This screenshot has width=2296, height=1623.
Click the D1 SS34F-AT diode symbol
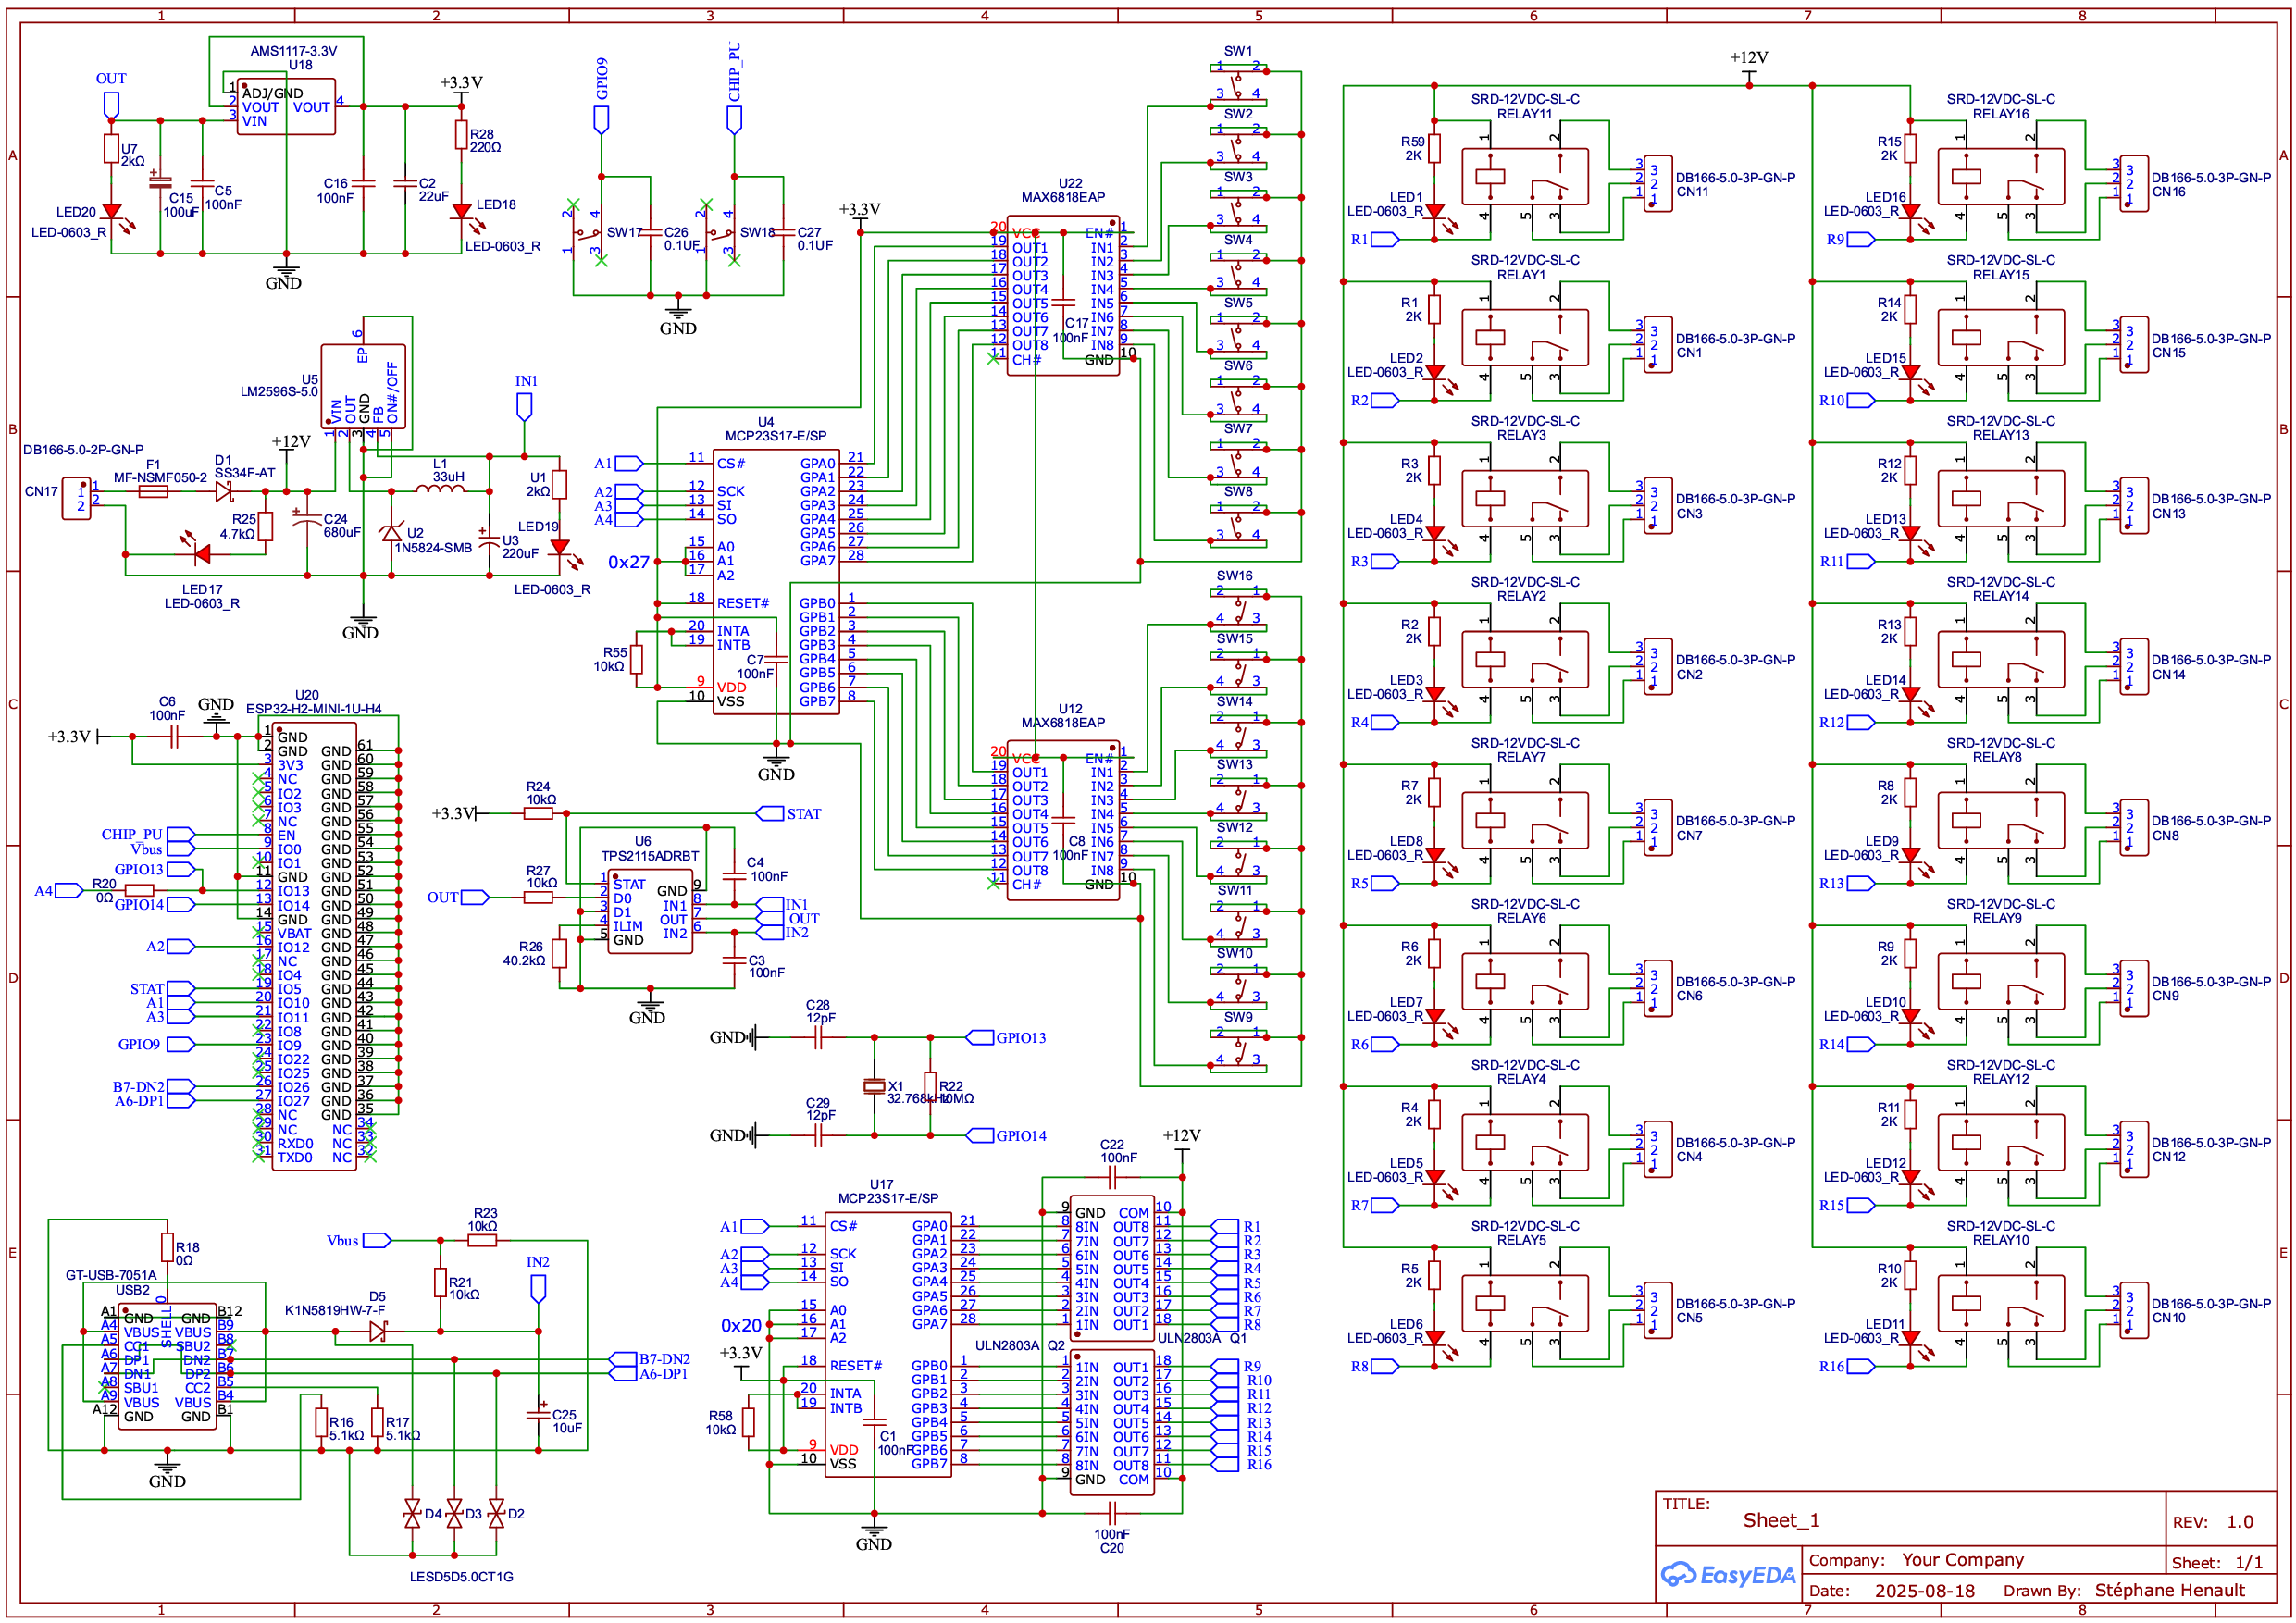click(x=224, y=491)
